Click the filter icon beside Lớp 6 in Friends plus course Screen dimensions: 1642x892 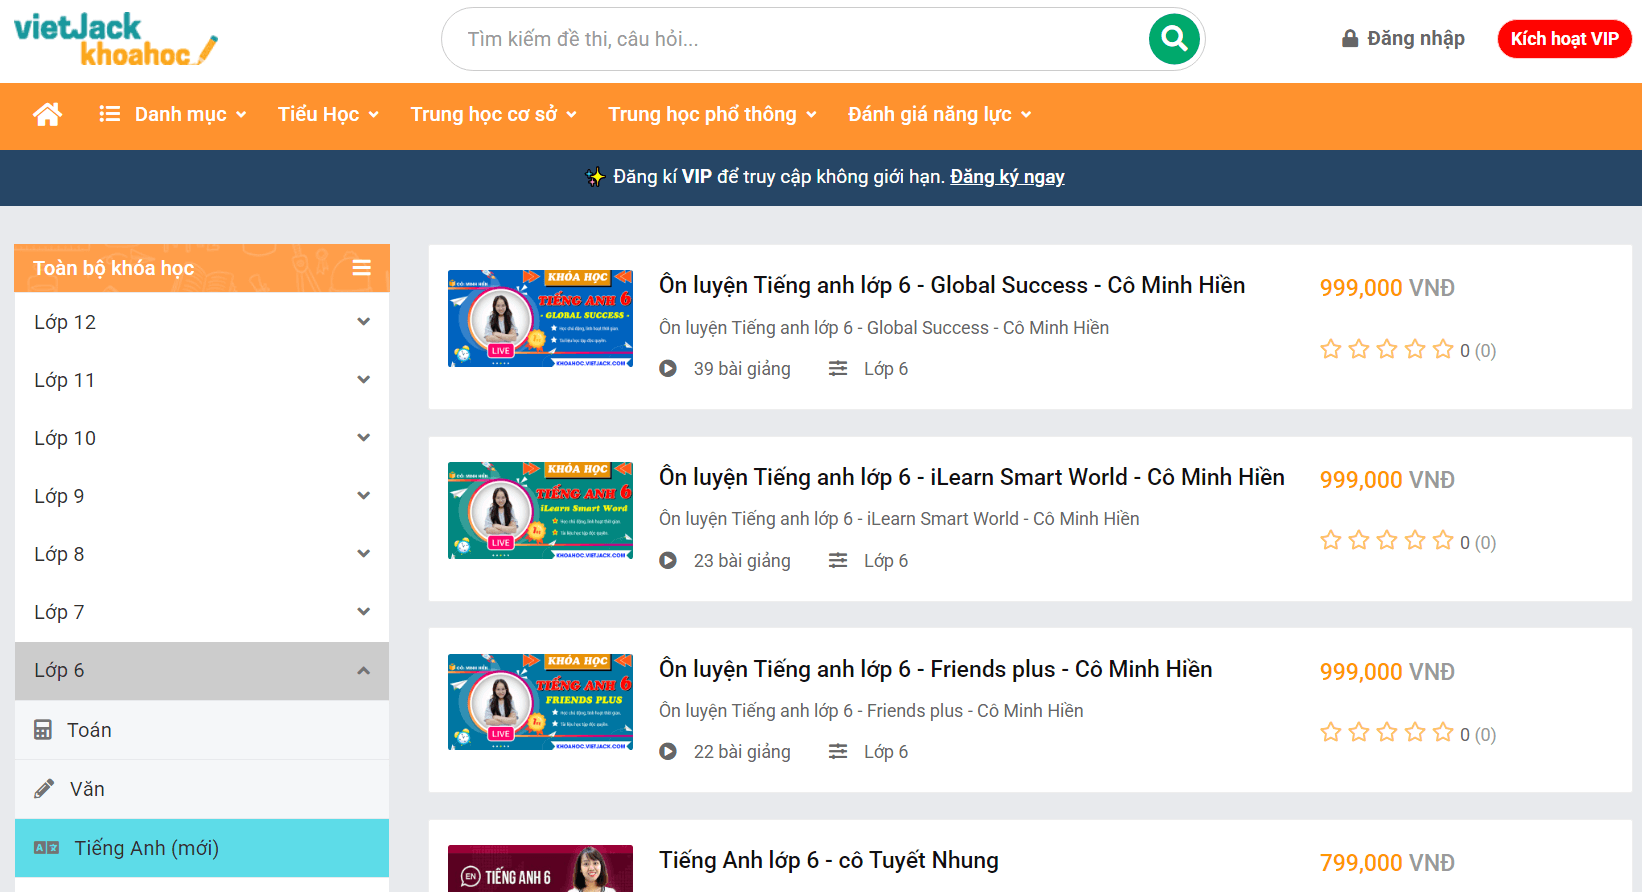pos(838,752)
